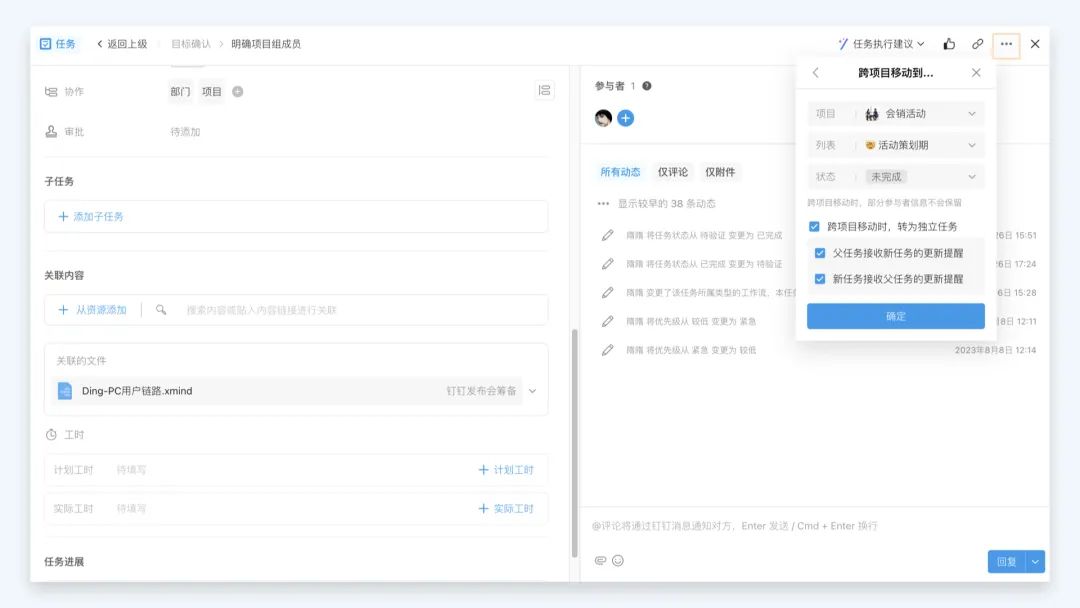Expand chevron beside 钉钉发布会筹备
1080x608 pixels.
pyautogui.click(x=532, y=391)
